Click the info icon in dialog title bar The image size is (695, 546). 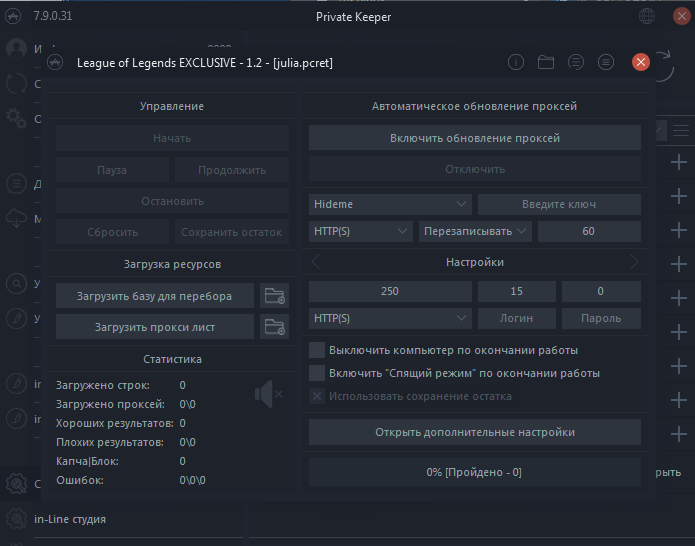click(x=516, y=62)
